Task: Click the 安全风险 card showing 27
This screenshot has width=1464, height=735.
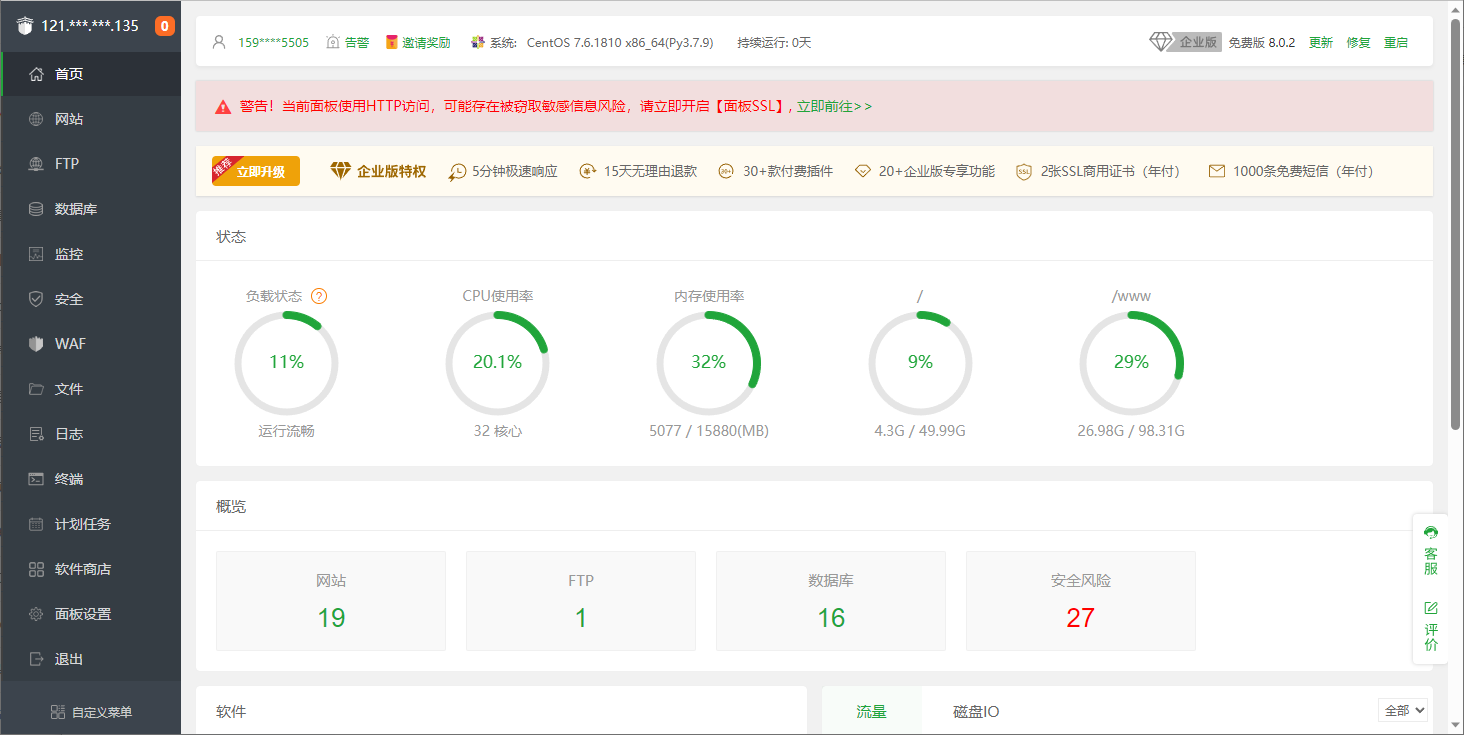Action: 1080,600
